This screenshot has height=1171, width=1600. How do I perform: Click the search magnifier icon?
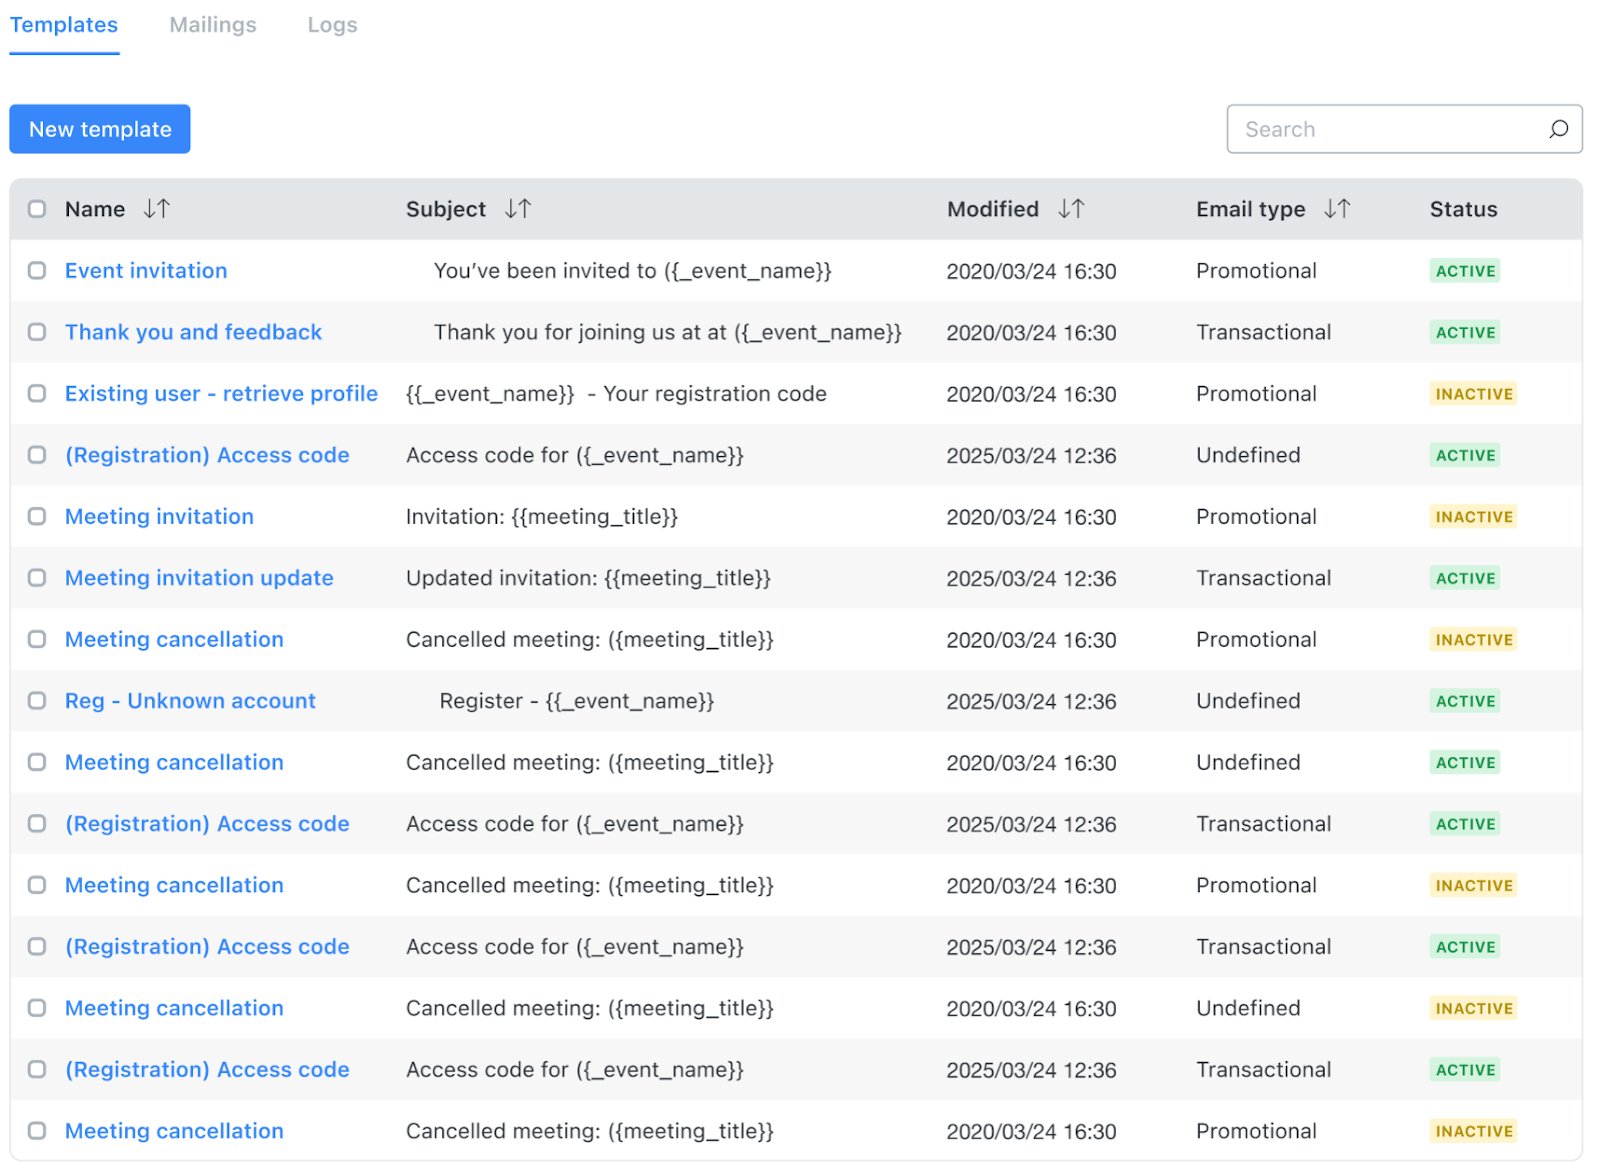[x=1558, y=129]
